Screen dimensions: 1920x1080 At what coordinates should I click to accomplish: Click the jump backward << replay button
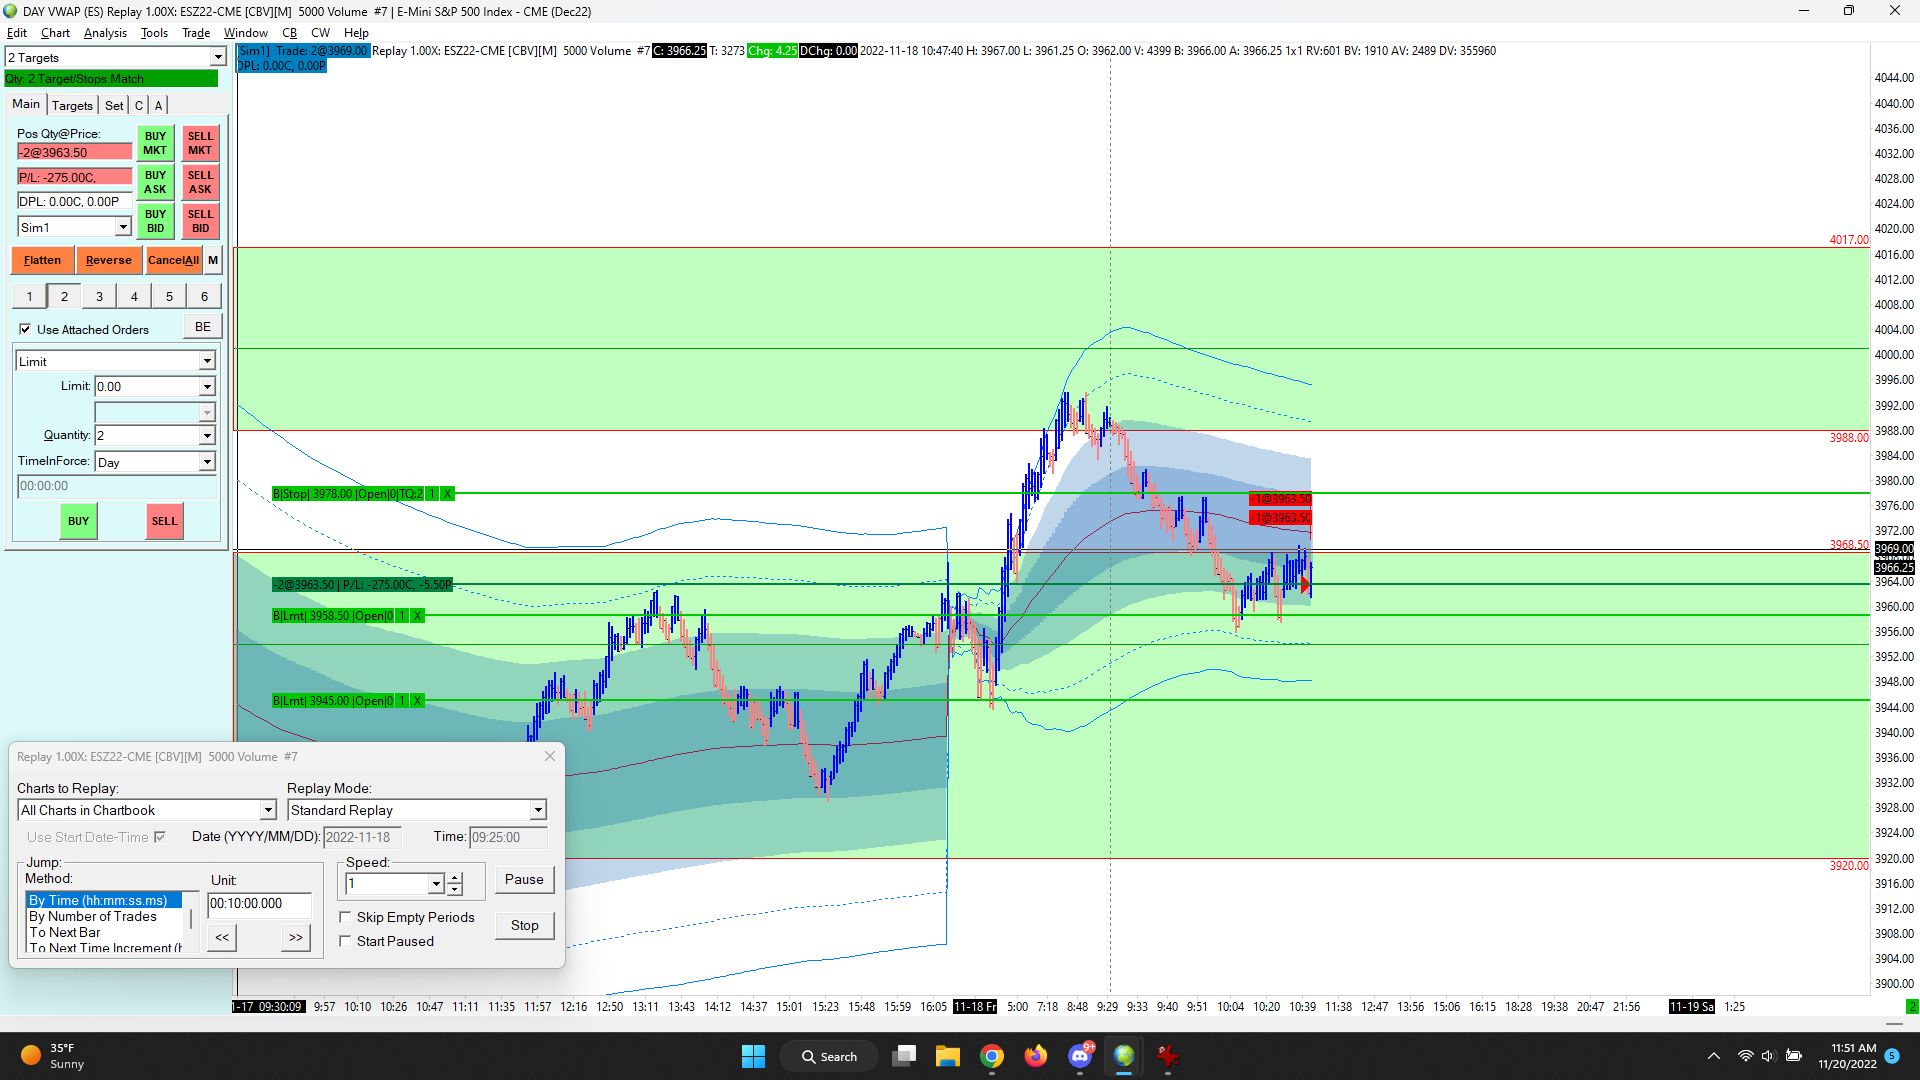[x=222, y=938]
